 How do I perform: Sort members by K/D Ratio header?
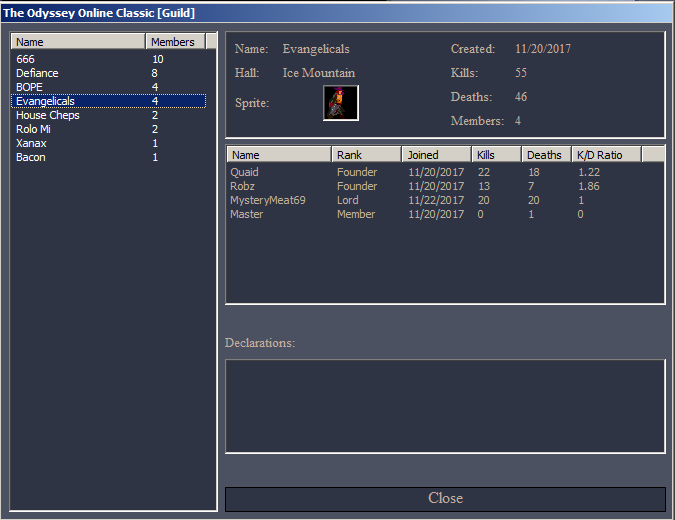pyautogui.click(x=606, y=155)
